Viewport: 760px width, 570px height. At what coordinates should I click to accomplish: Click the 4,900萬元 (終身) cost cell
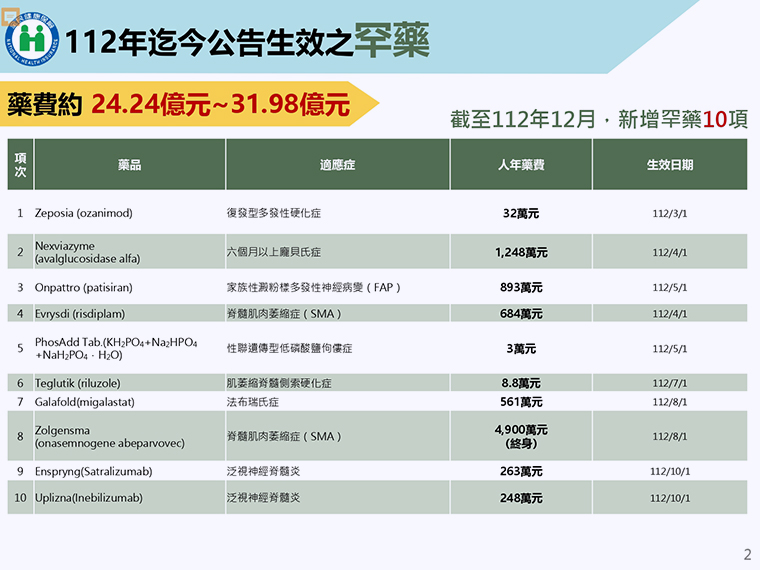coord(521,436)
